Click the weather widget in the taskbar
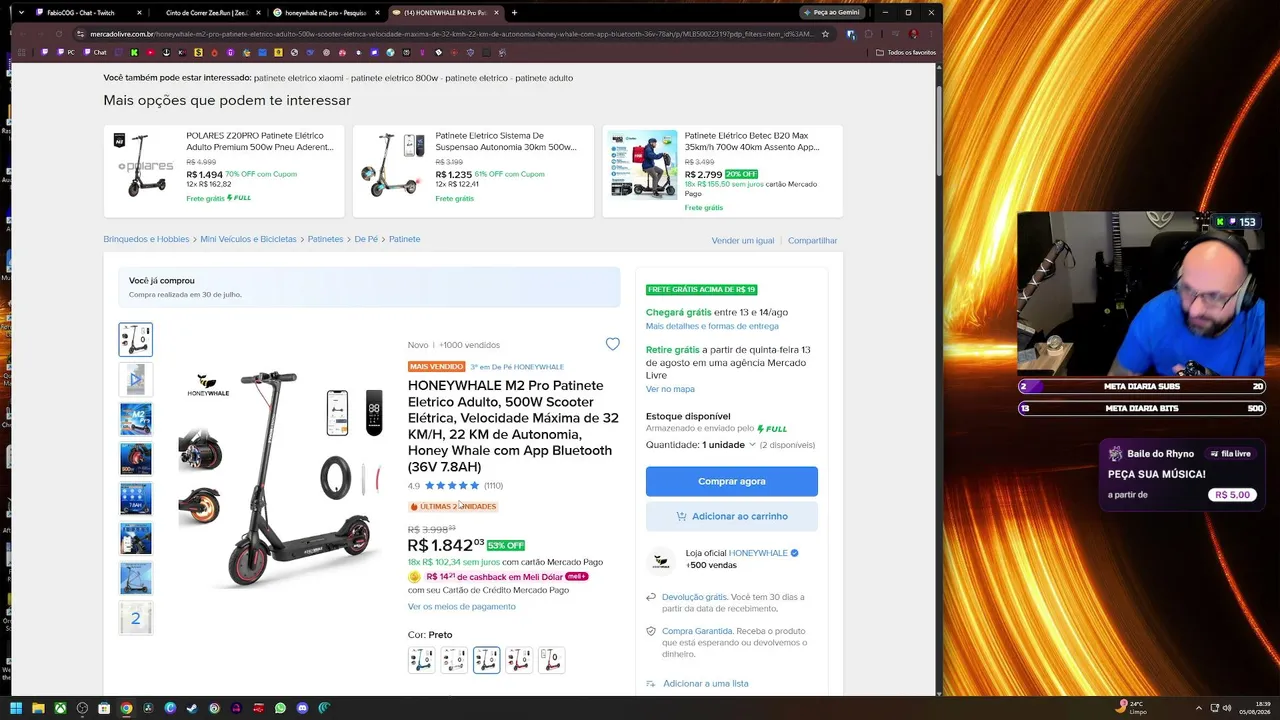Image resolution: width=1280 pixels, height=720 pixels. click(x=1132, y=708)
